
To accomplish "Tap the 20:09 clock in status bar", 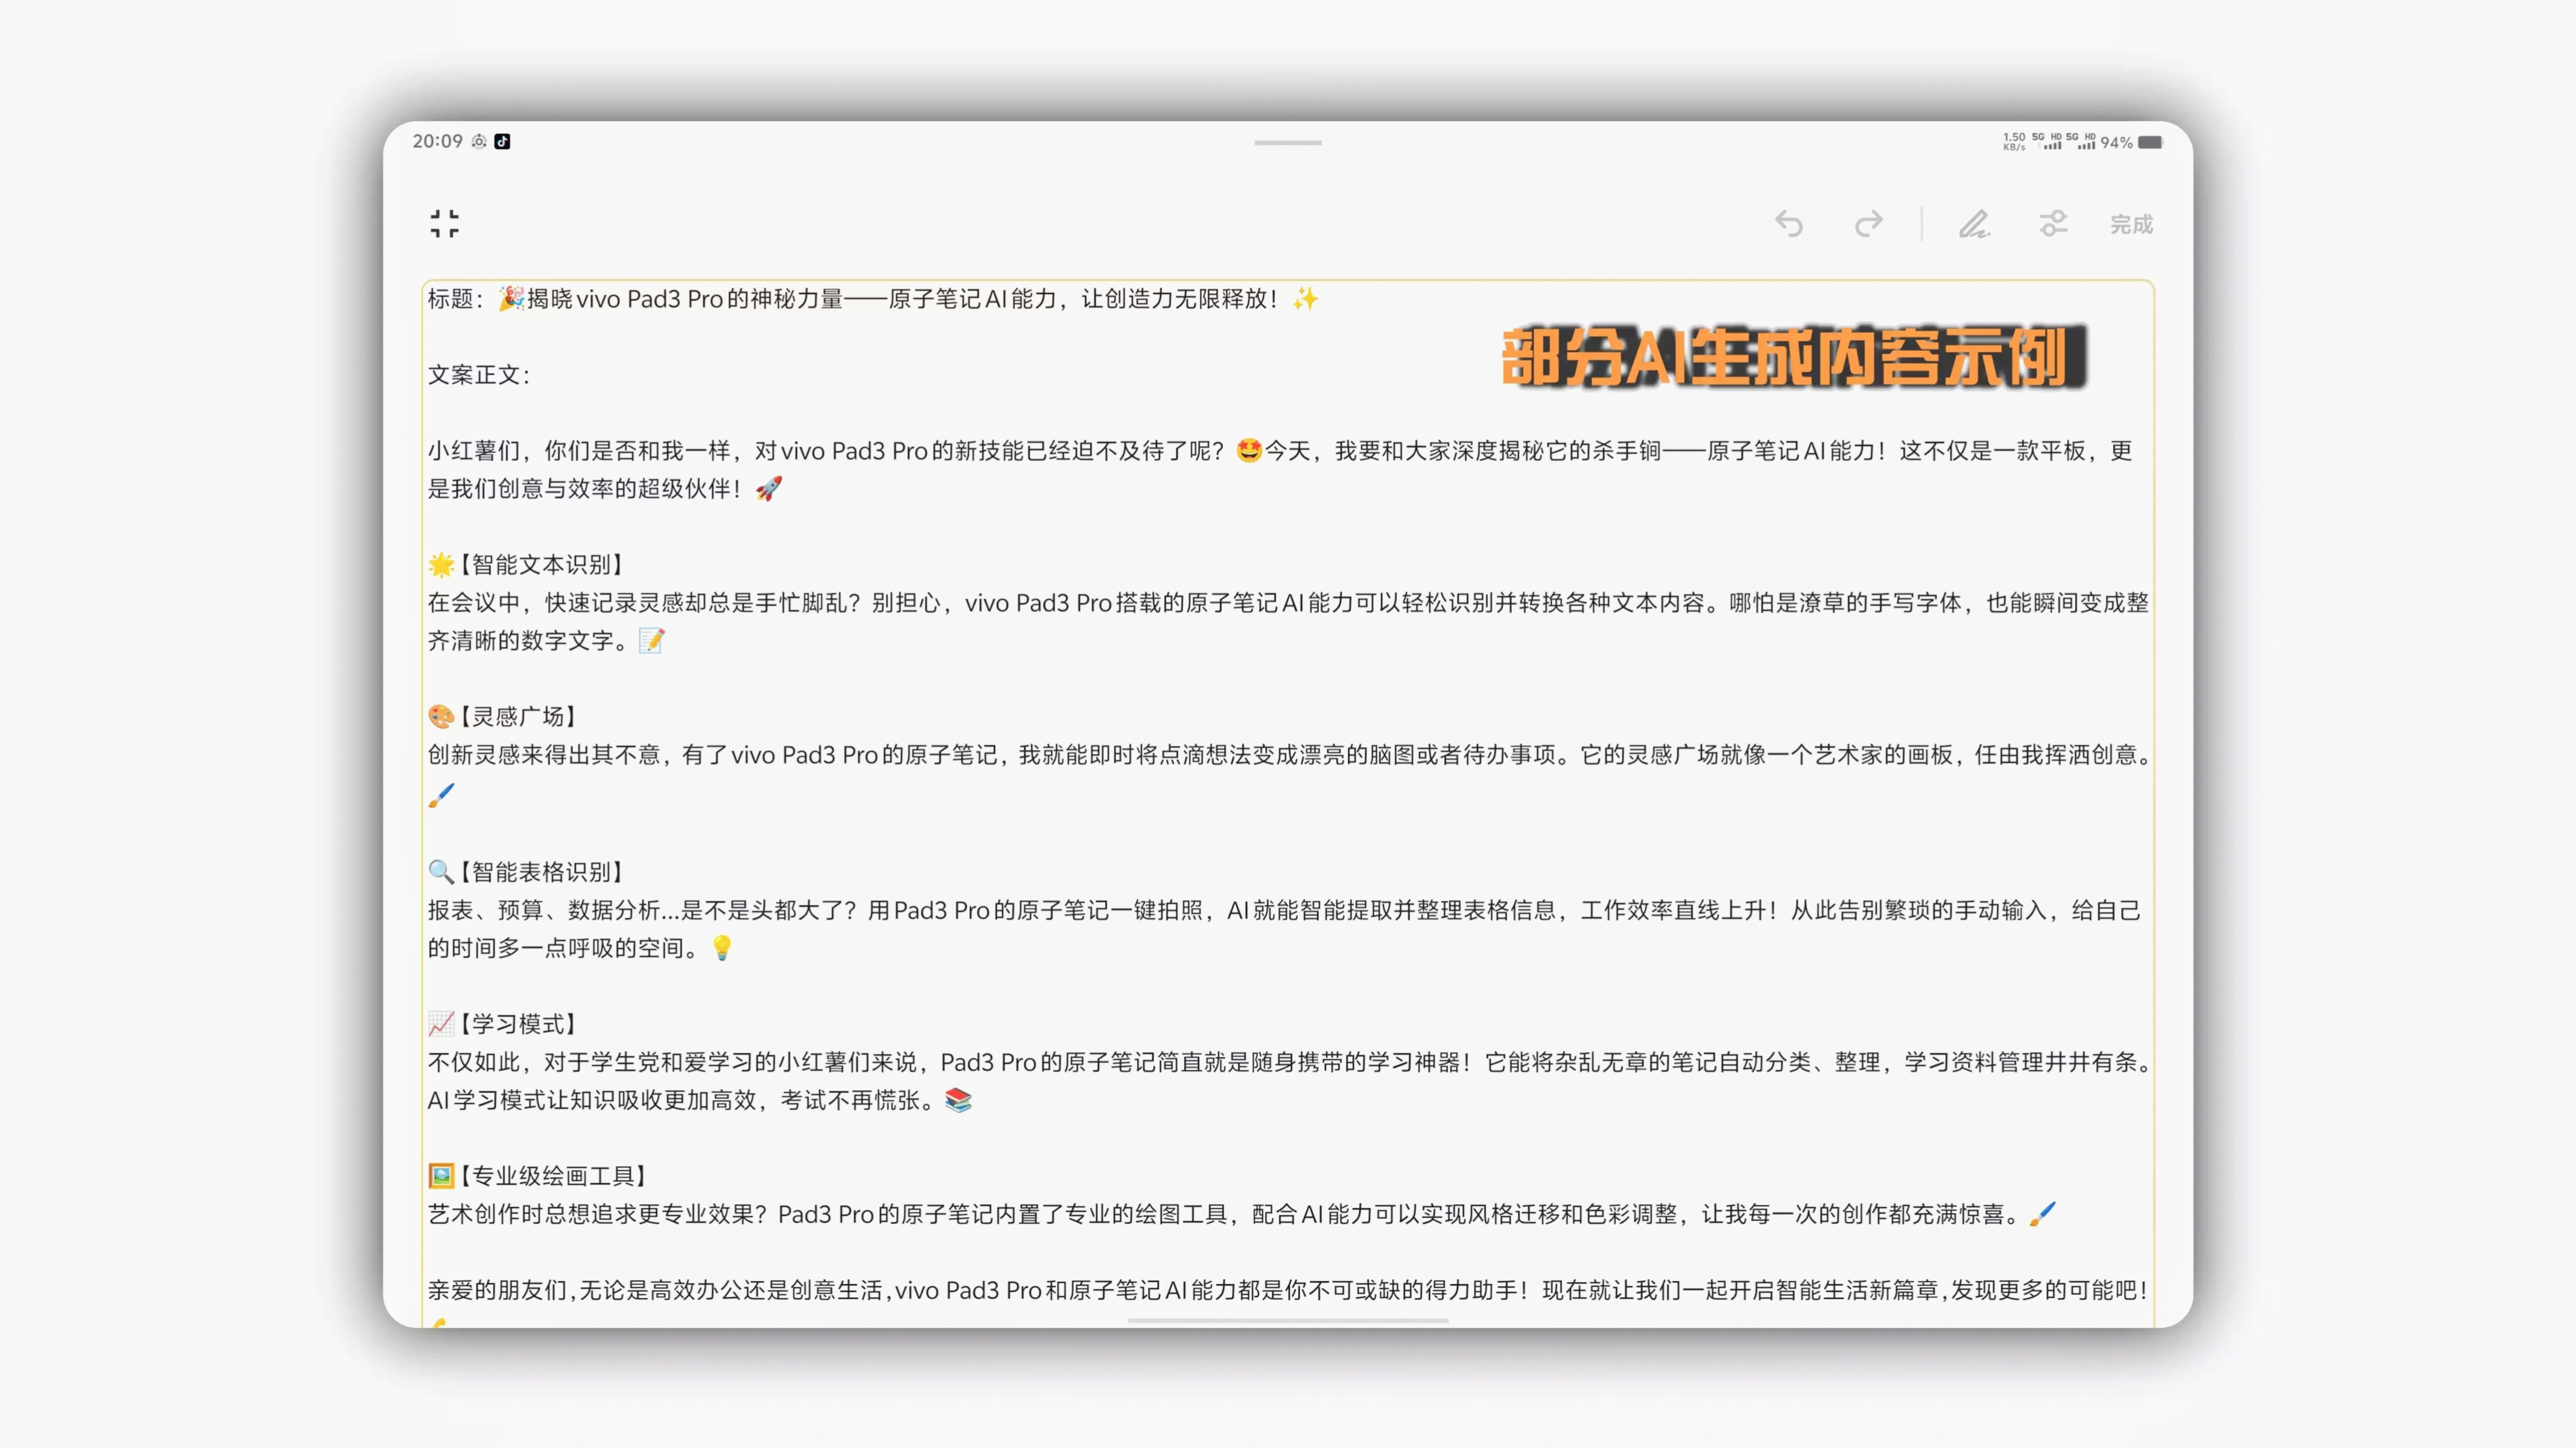I will coord(437,141).
